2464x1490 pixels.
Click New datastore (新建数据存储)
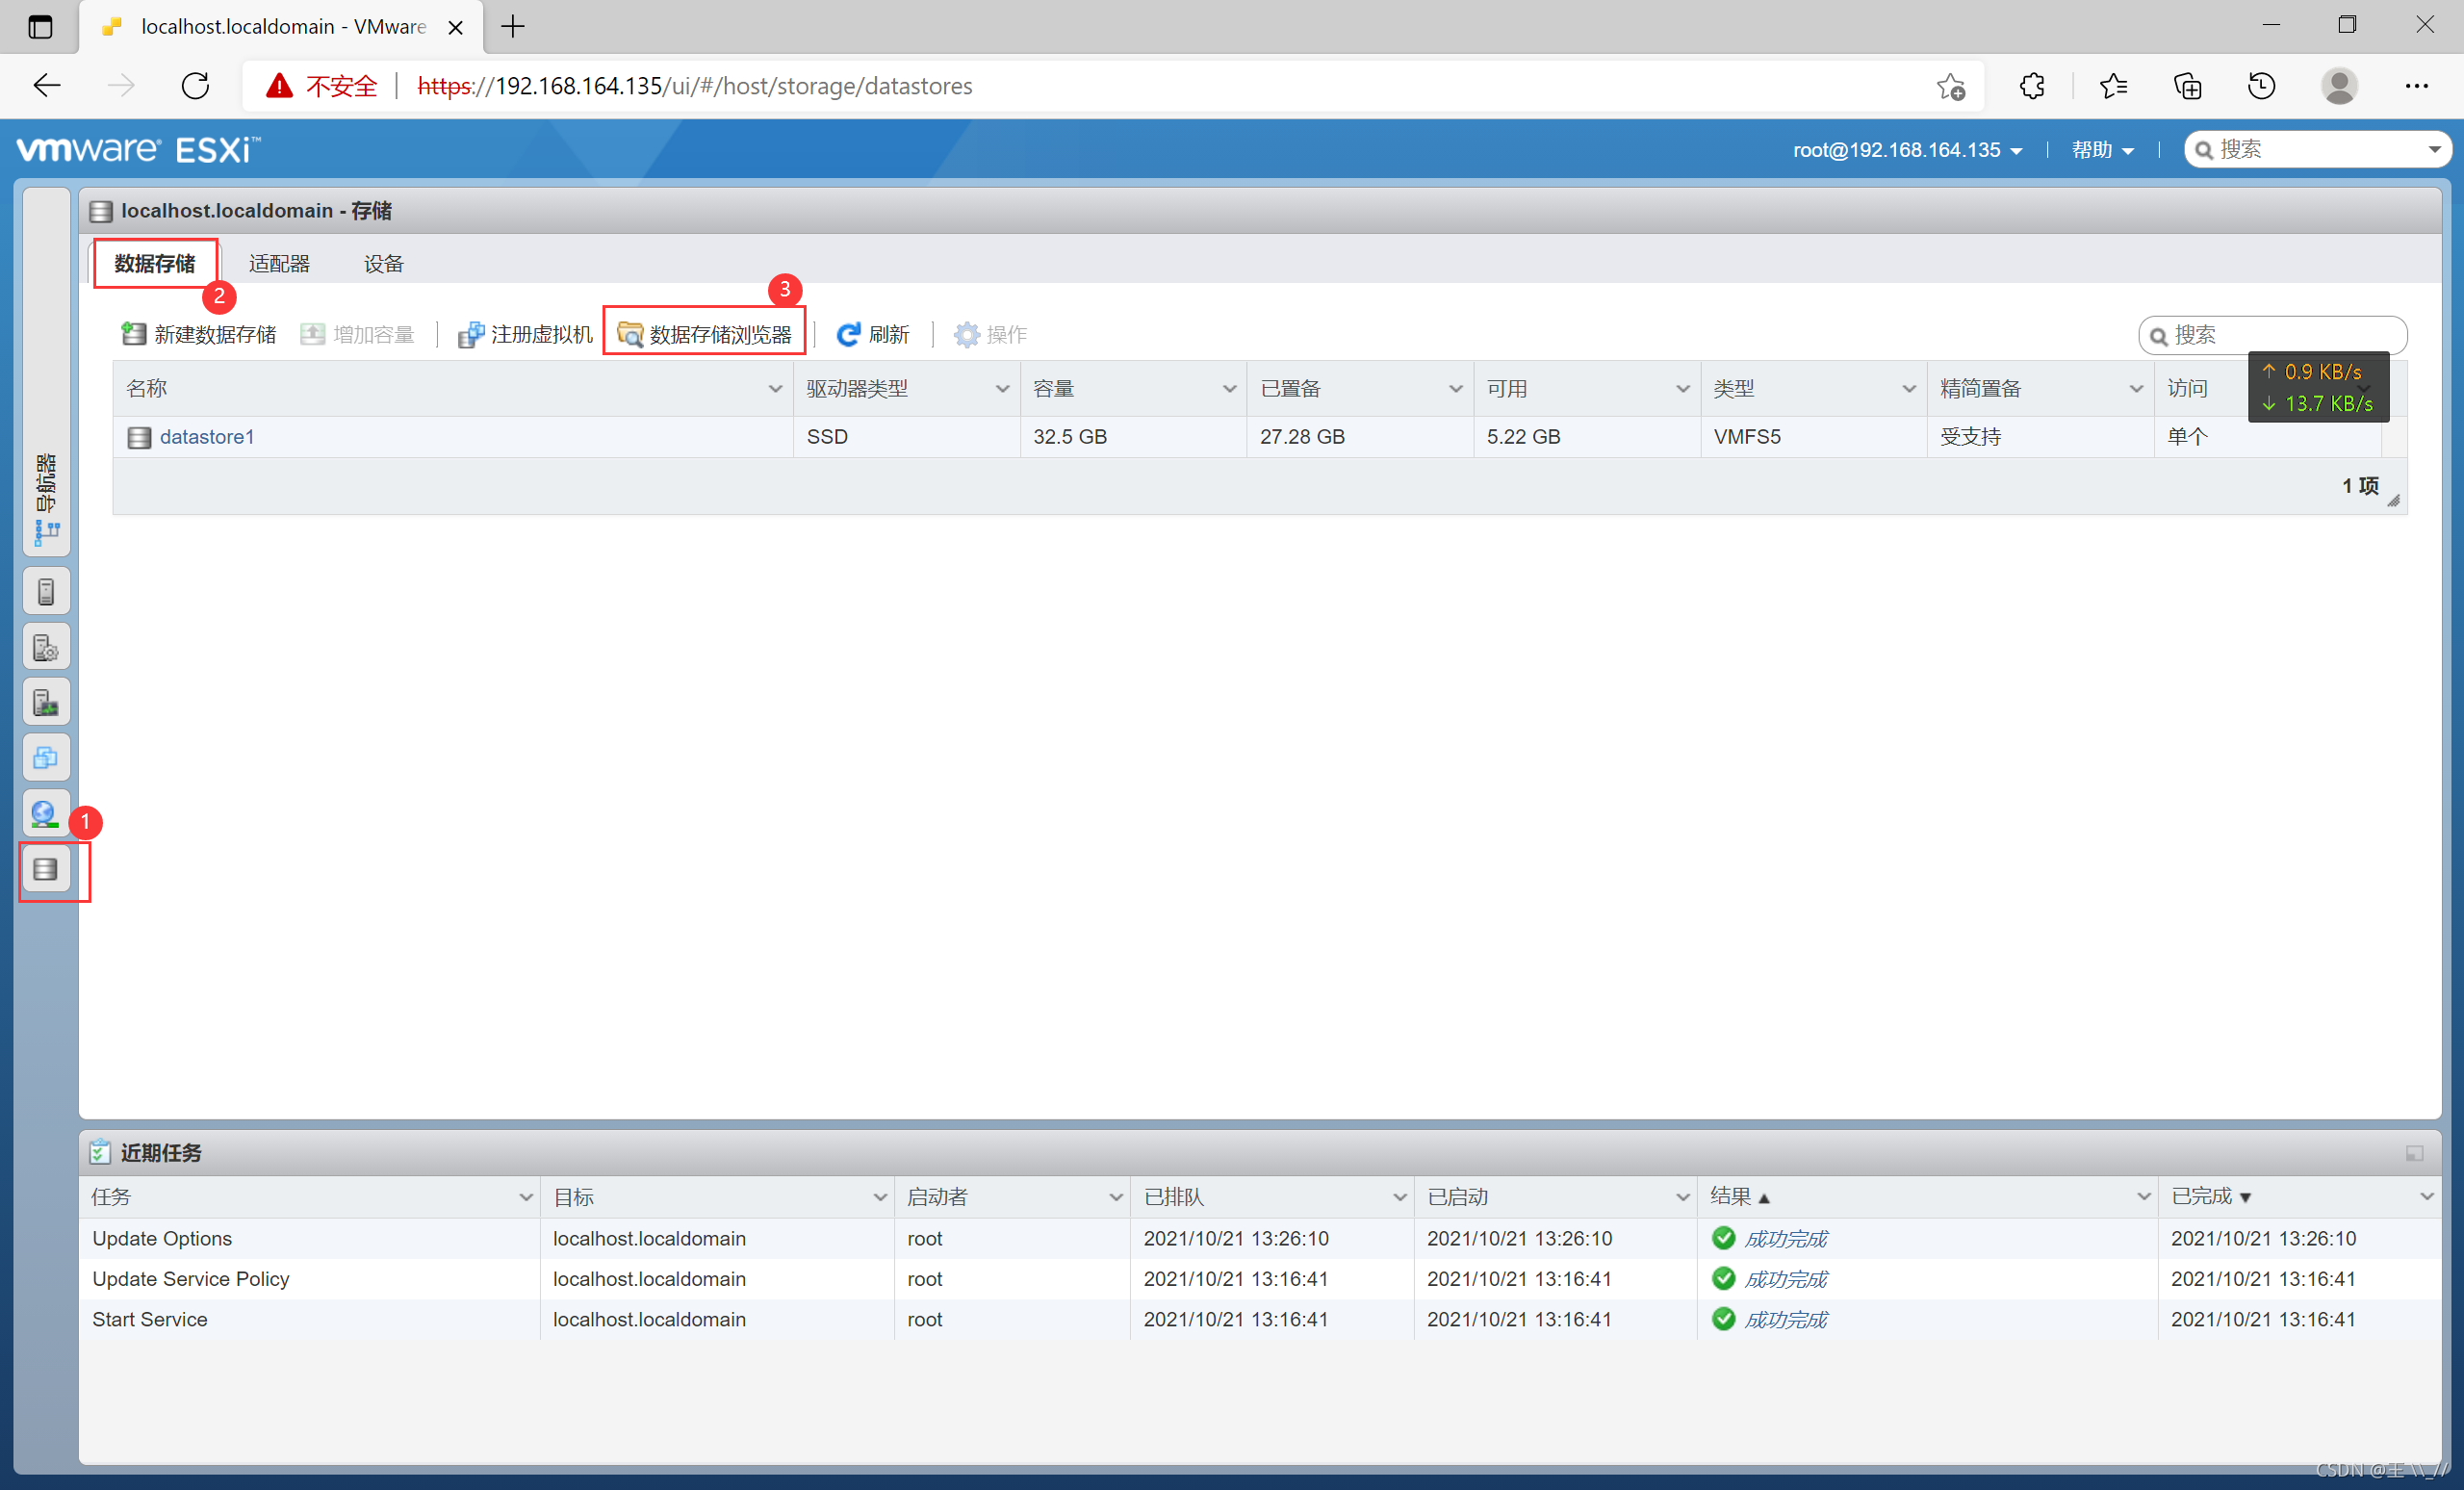pyautogui.click(x=198, y=334)
